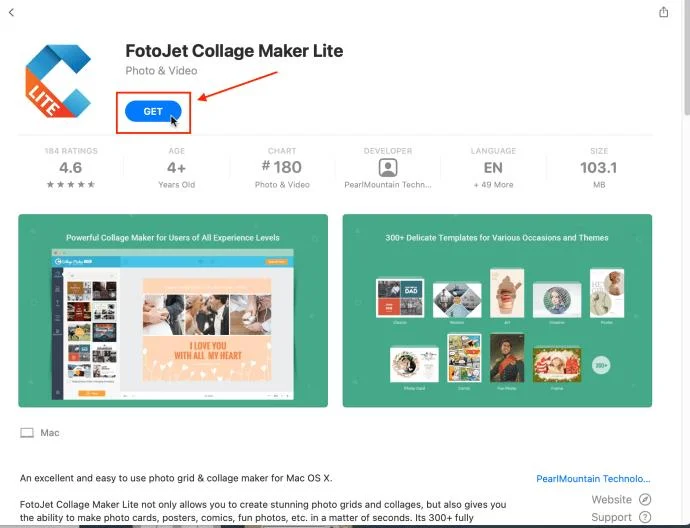This screenshot has width=690, height=528.
Task: Click the #180 Photo & Video chart rank
Action: tap(282, 168)
